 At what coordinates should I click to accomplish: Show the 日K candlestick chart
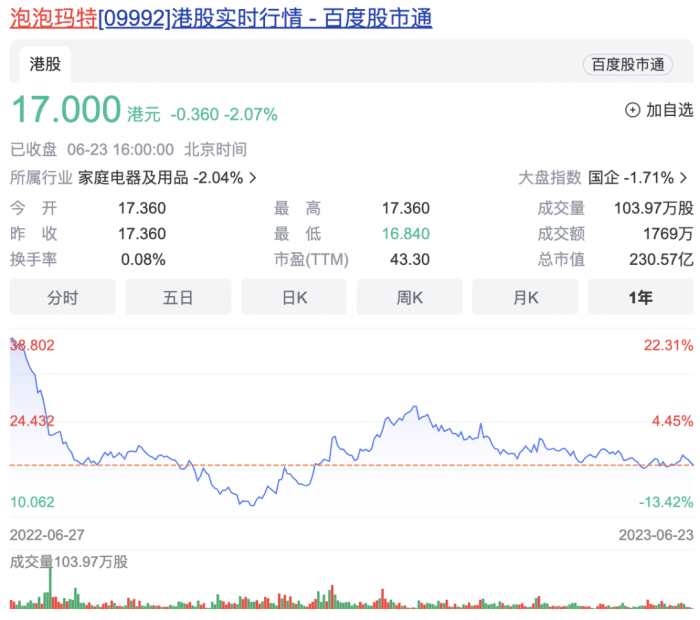coord(294,297)
